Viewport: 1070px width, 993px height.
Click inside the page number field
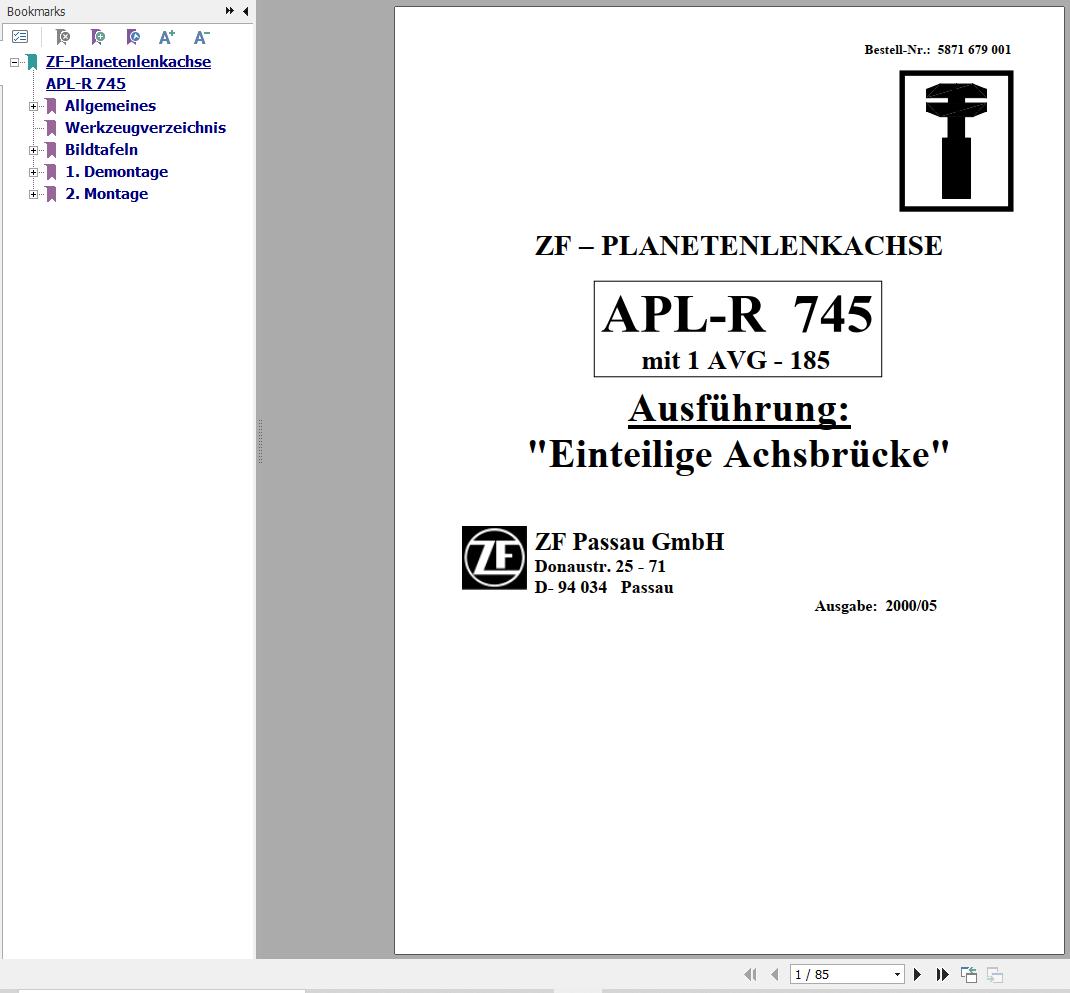point(830,974)
